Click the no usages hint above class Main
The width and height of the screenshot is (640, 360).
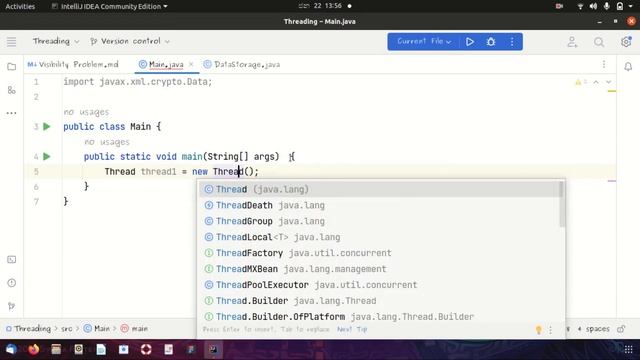pos(86,112)
